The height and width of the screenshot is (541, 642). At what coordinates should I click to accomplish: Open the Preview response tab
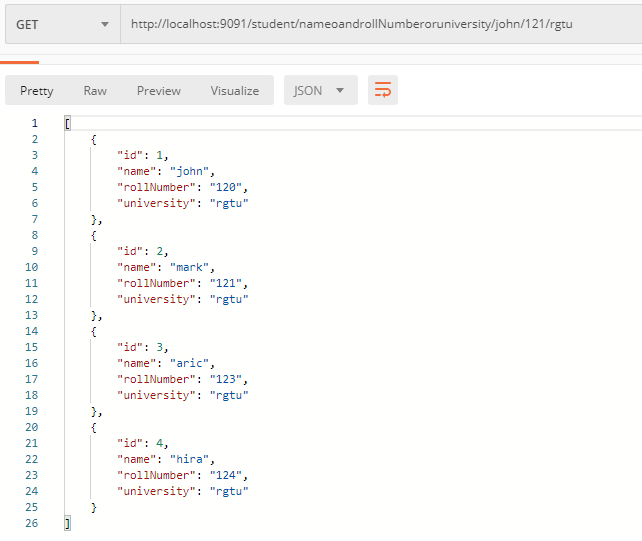click(159, 91)
